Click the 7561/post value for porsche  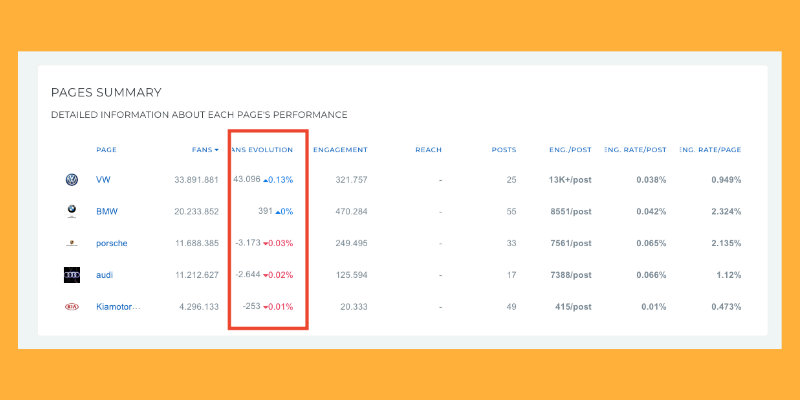571,243
